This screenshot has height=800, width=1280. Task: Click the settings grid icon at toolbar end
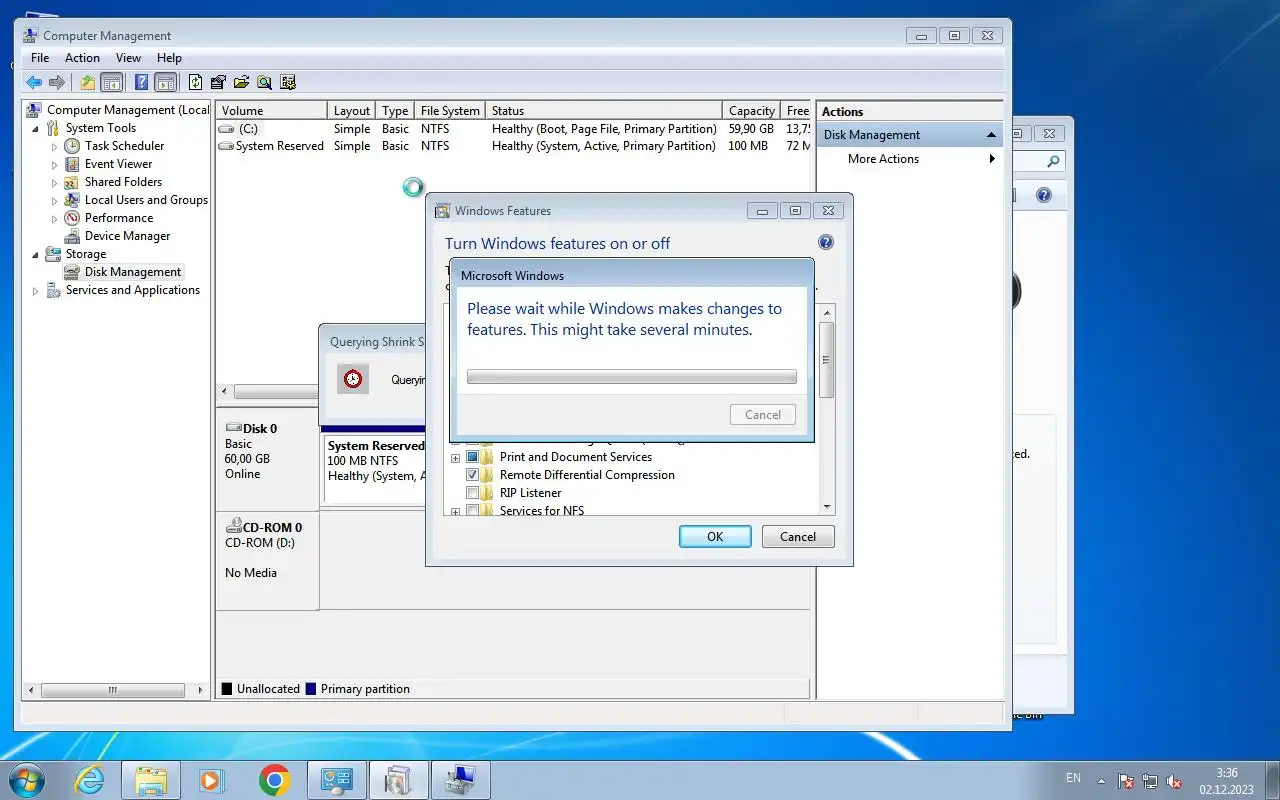288,82
